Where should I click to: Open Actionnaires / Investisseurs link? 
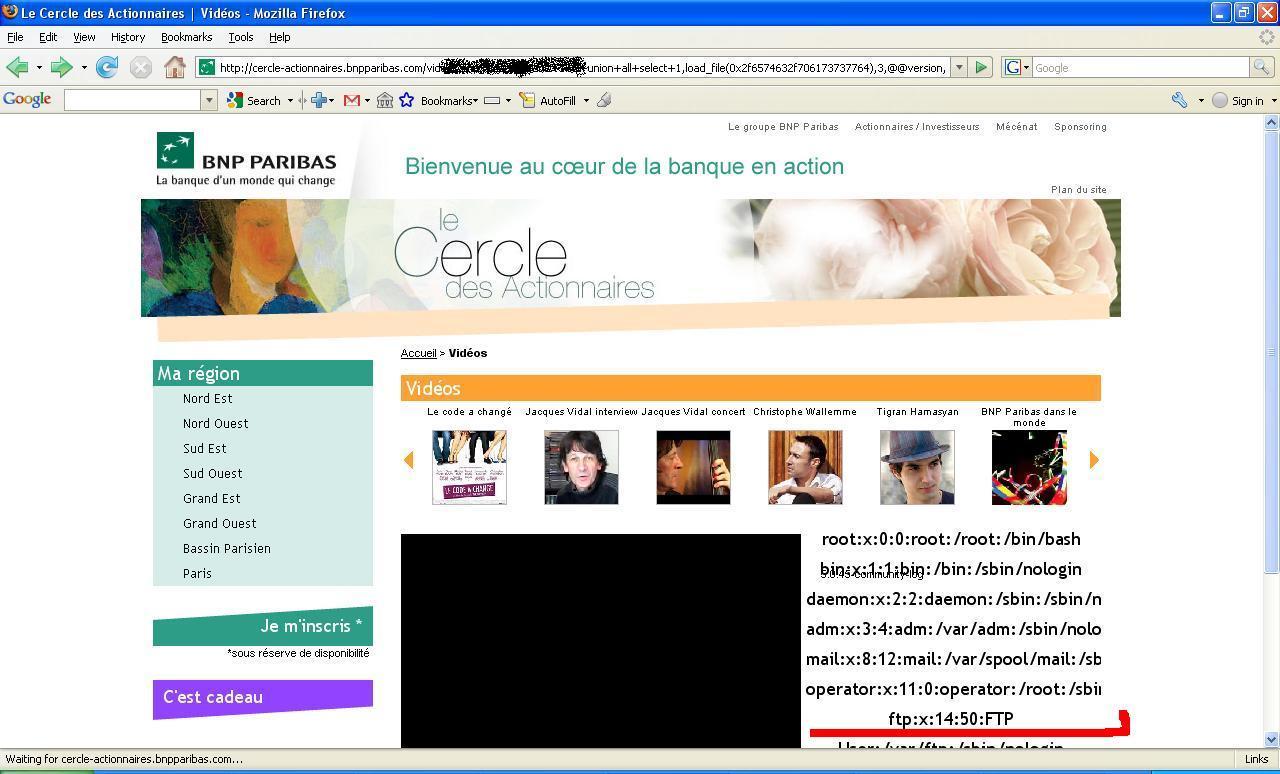click(917, 127)
